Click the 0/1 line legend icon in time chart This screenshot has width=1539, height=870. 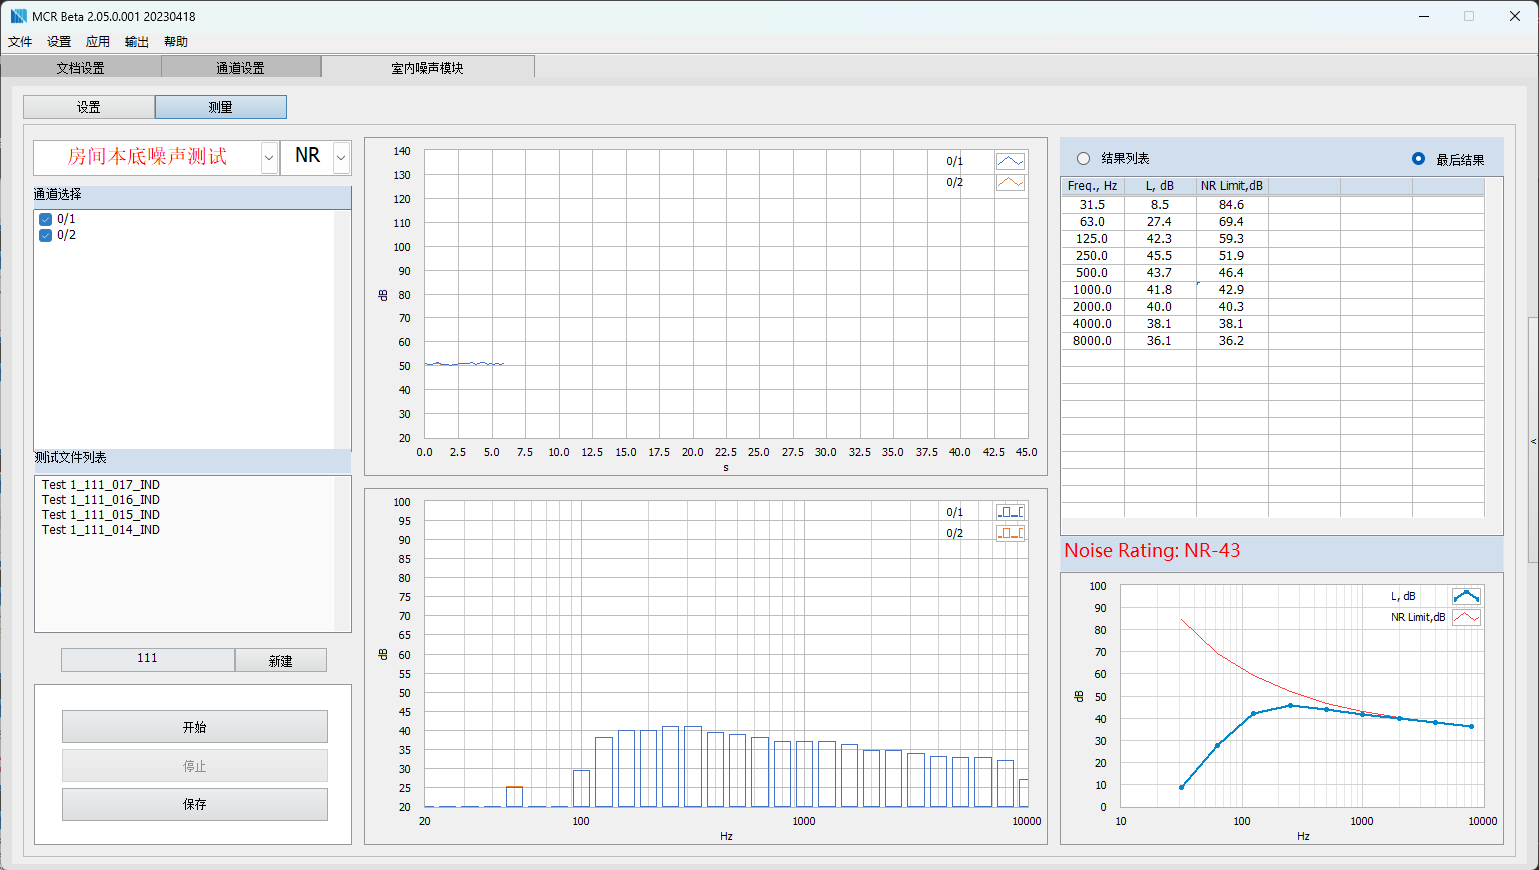[x=1010, y=161]
